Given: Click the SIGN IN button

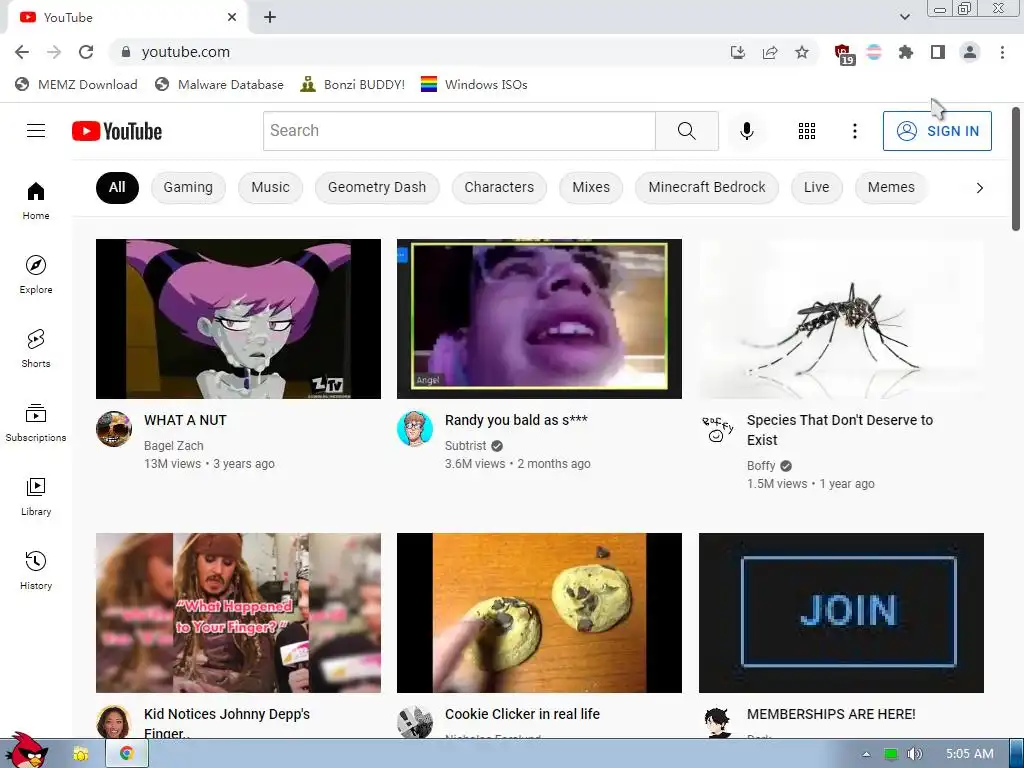Looking at the screenshot, I should (x=937, y=131).
